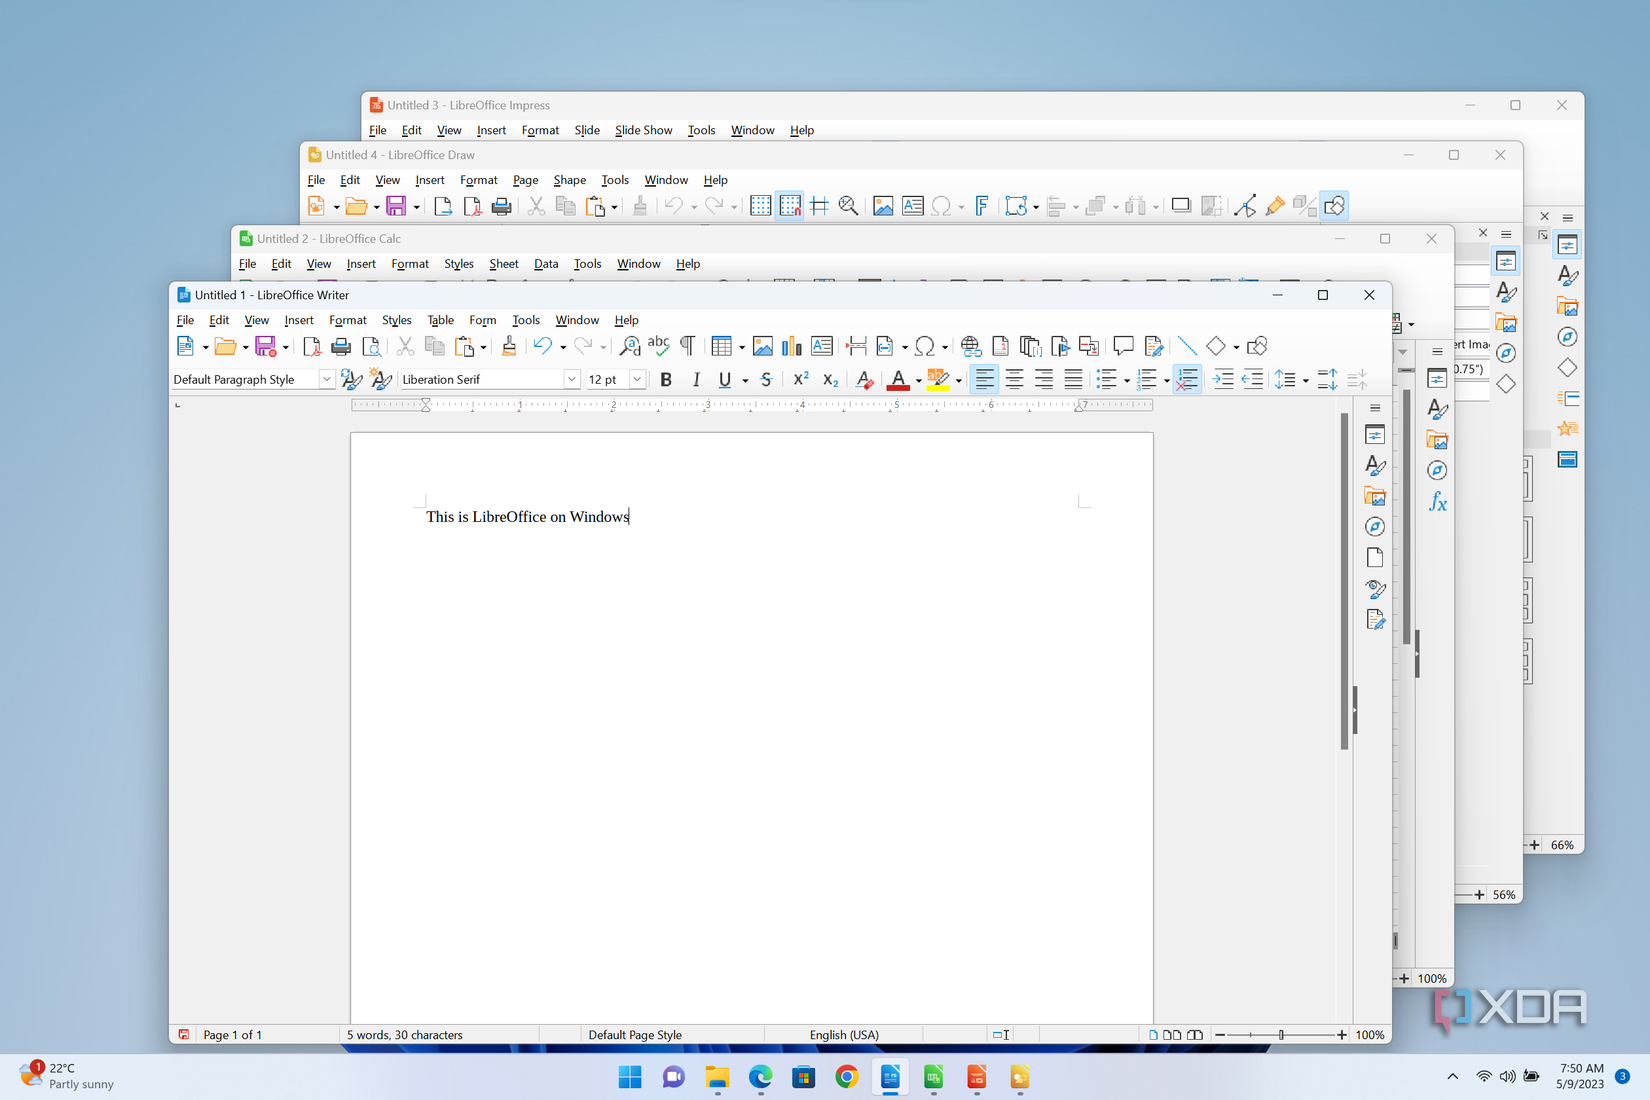
Task: Open the Slide Show menu in Impress
Action: (643, 130)
